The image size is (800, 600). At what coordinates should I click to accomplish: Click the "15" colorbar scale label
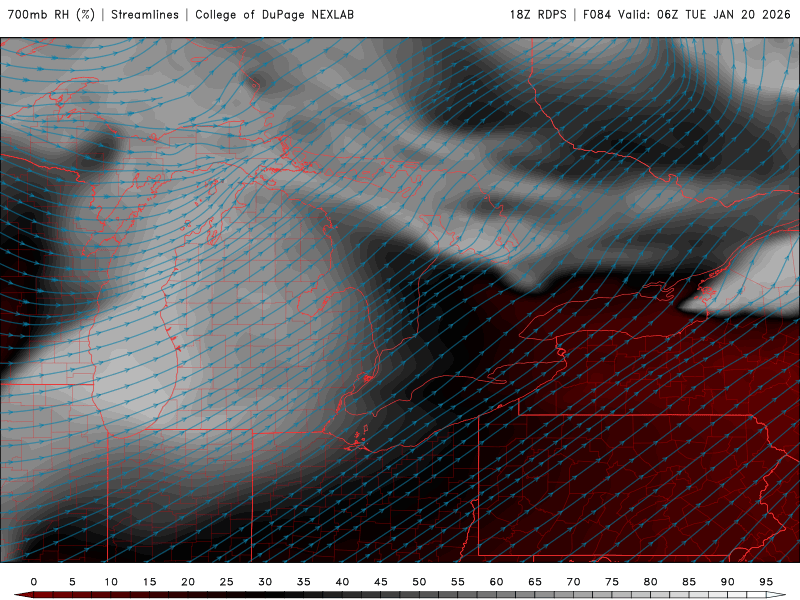click(149, 582)
